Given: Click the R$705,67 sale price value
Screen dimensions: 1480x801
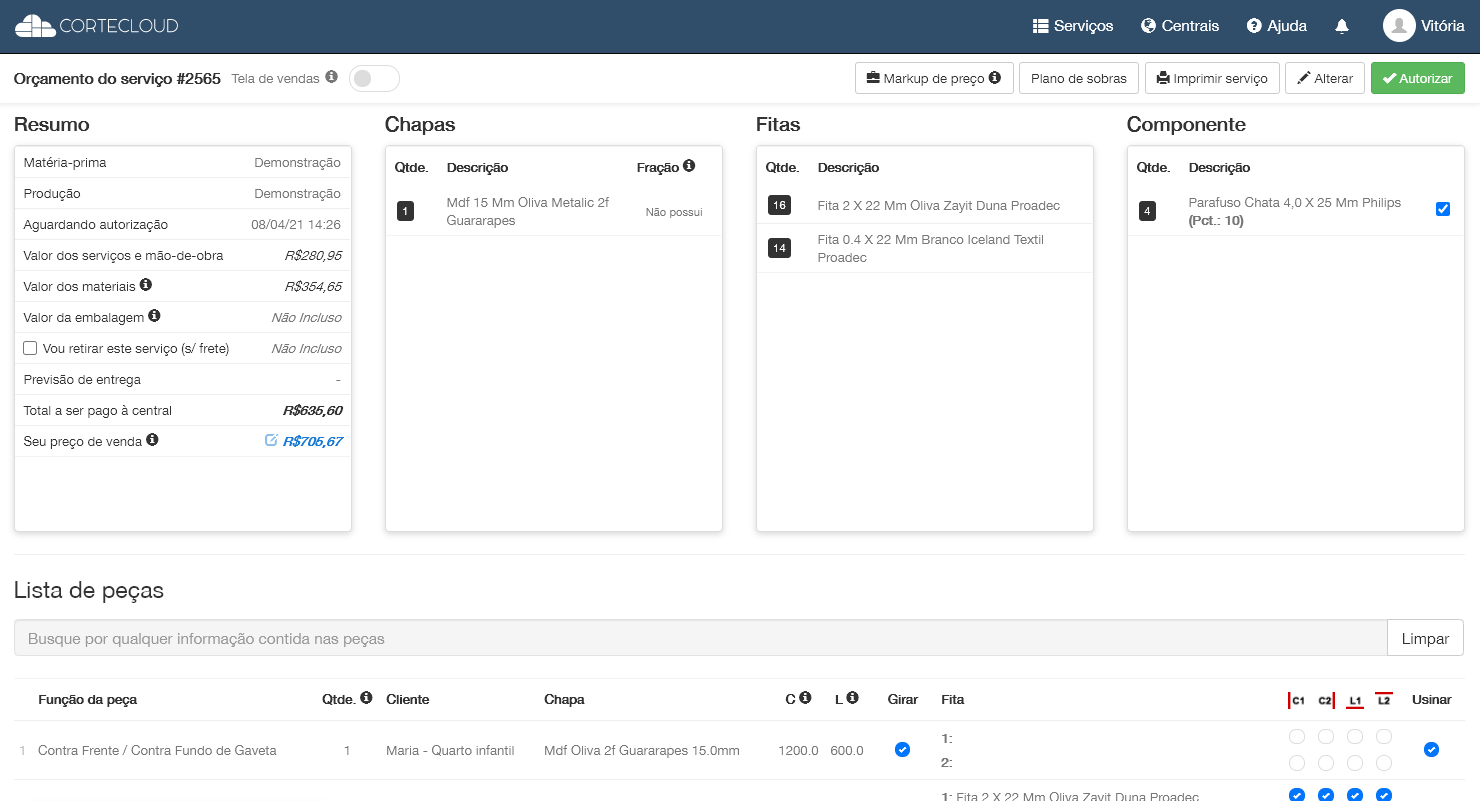Looking at the screenshot, I should coord(312,441).
